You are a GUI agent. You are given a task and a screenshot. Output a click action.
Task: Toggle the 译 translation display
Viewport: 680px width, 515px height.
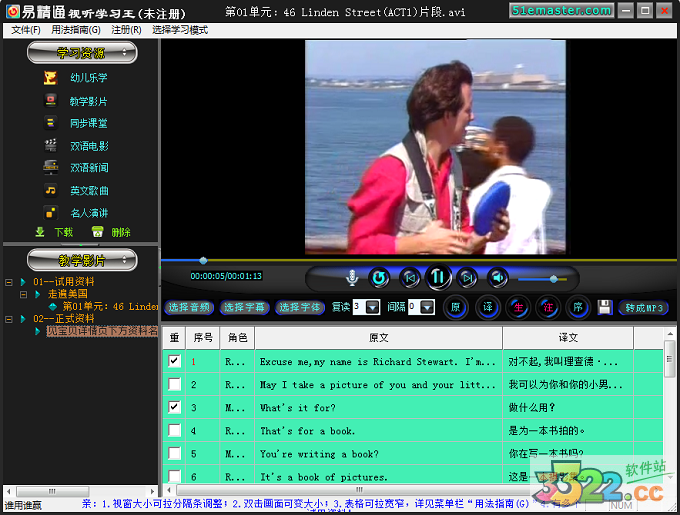487,307
